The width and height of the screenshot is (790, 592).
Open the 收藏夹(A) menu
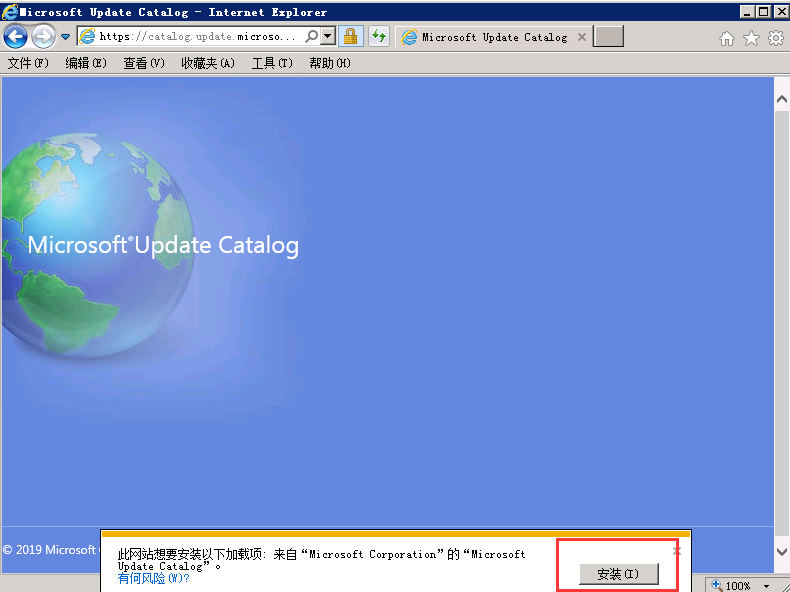(x=208, y=63)
